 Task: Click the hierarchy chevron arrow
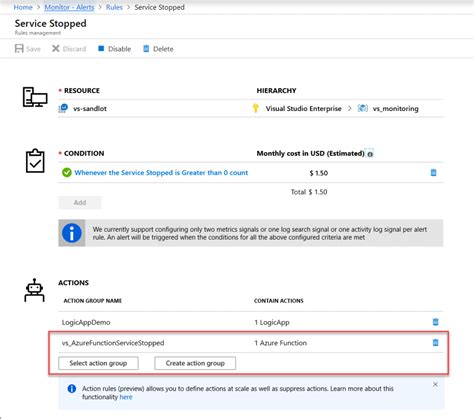349,108
